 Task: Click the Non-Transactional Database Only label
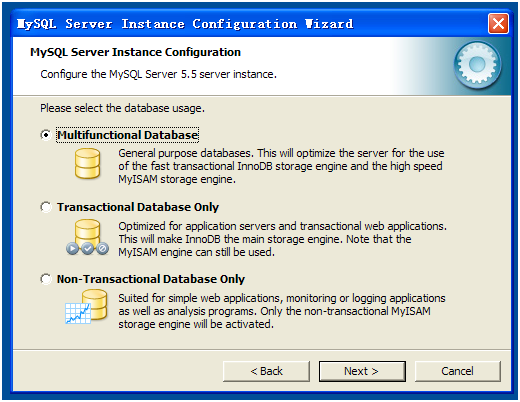point(151,279)
